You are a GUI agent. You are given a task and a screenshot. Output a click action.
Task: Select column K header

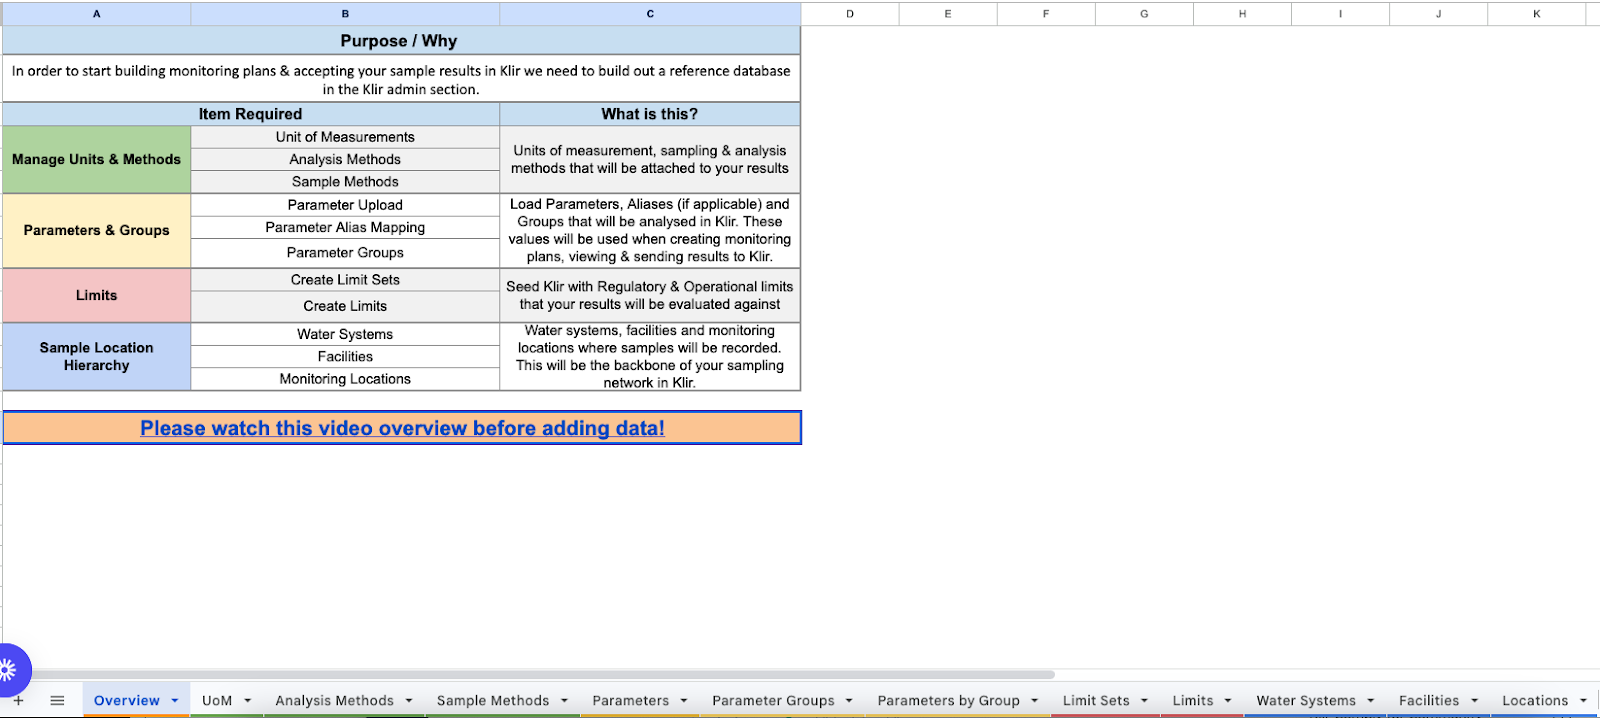click(x=1536, y=14)
